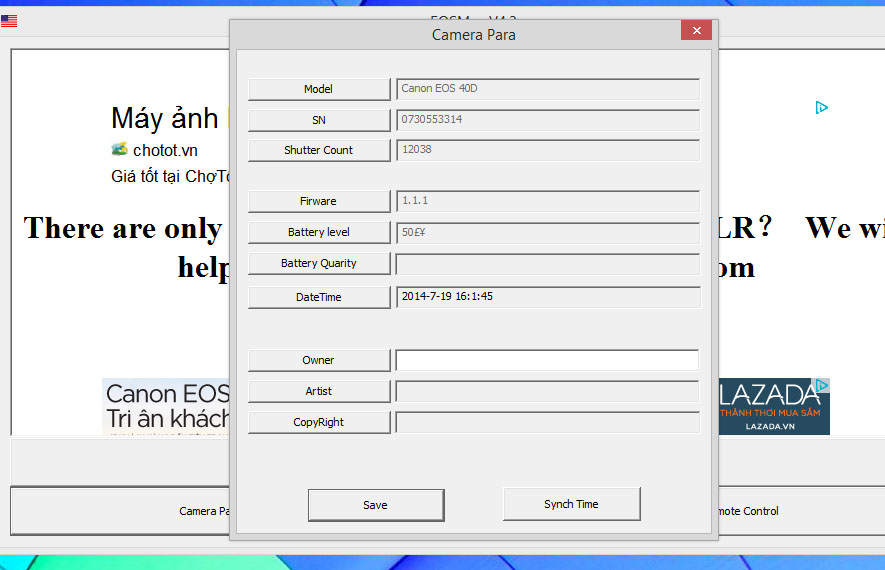Click the empty Battery Quarity field
Viewport: 885px width, 570px height.
[547, 264]
